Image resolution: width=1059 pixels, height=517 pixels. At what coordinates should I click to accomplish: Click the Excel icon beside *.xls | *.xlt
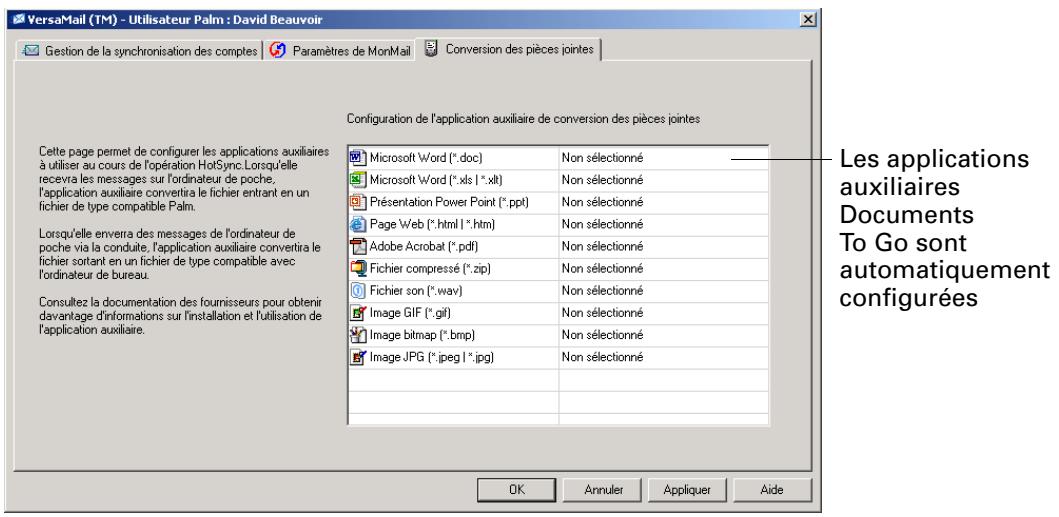[358, 180]
